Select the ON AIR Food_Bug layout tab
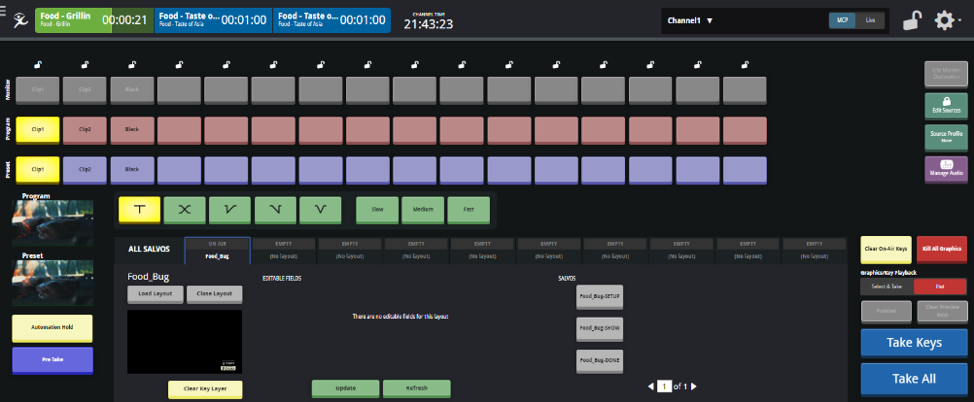The height and width of the screenshot is (402, 974). click(217, 250)
